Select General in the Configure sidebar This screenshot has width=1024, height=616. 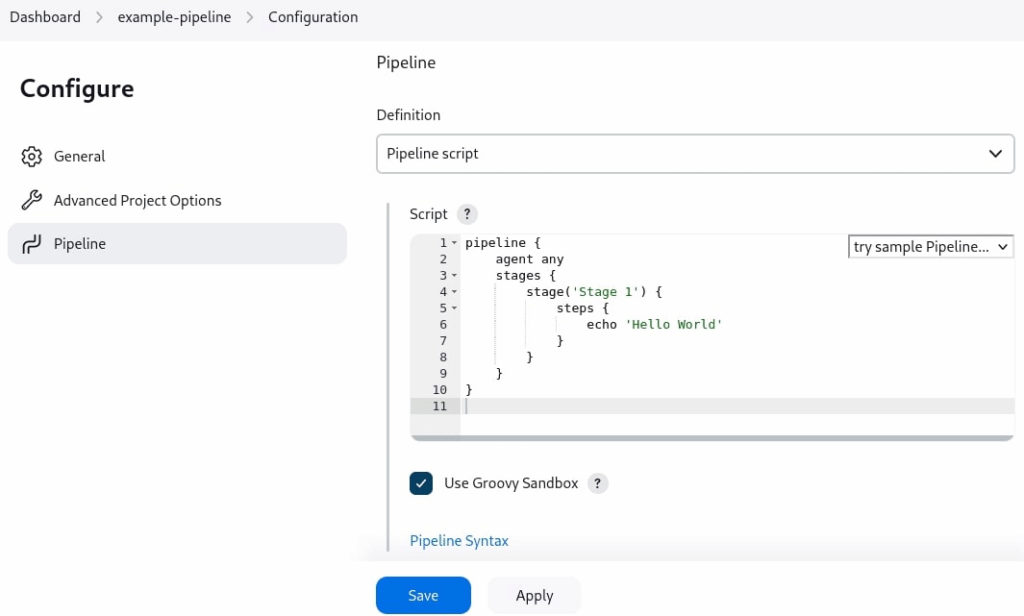pos(80,156)
